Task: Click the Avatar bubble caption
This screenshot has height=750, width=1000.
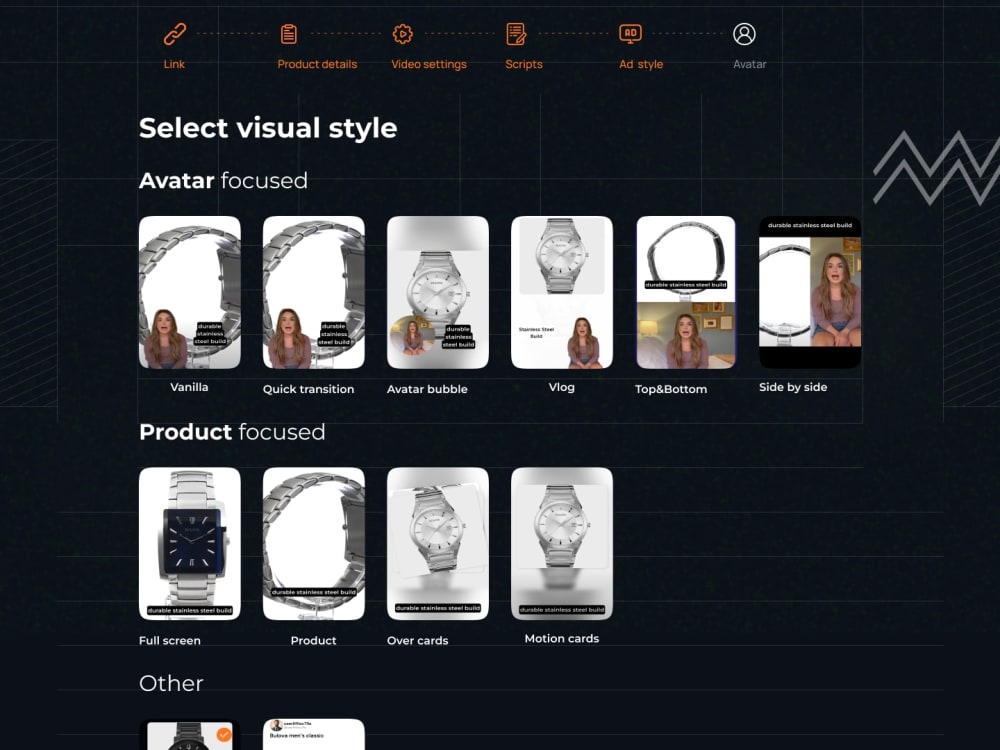Action: 427,389
